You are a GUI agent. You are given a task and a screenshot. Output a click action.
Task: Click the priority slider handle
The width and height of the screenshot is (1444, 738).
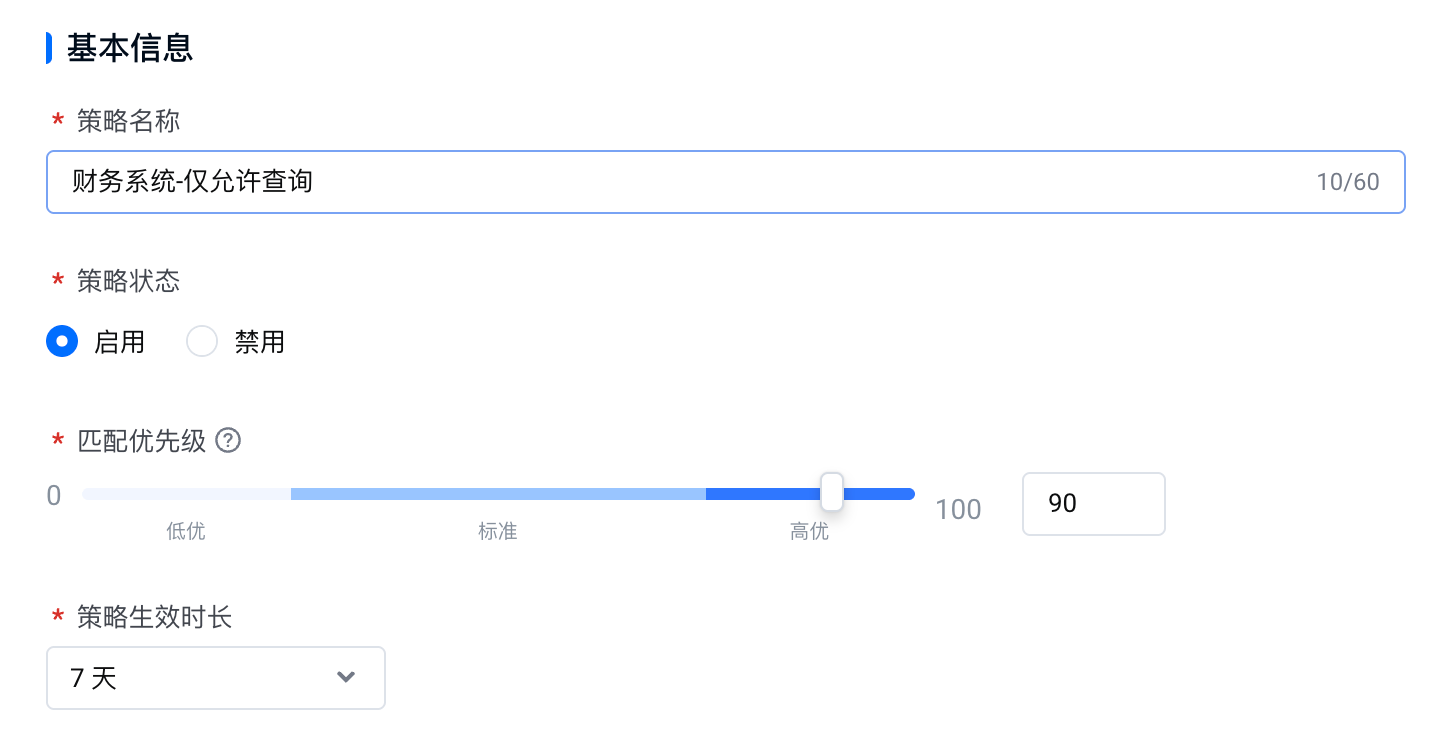tap(832, 492)
